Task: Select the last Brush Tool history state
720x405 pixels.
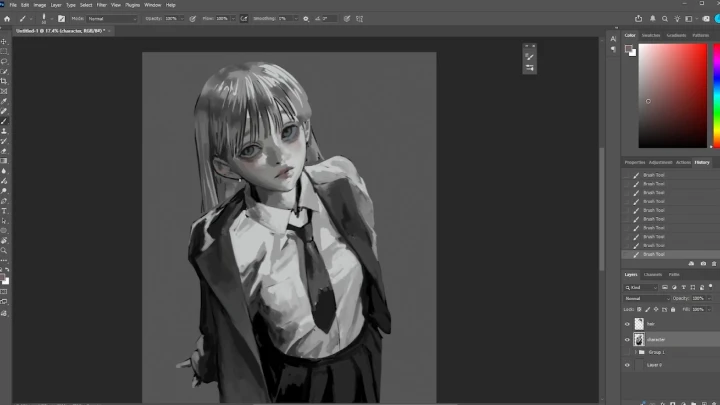Action: pos(671,254)
